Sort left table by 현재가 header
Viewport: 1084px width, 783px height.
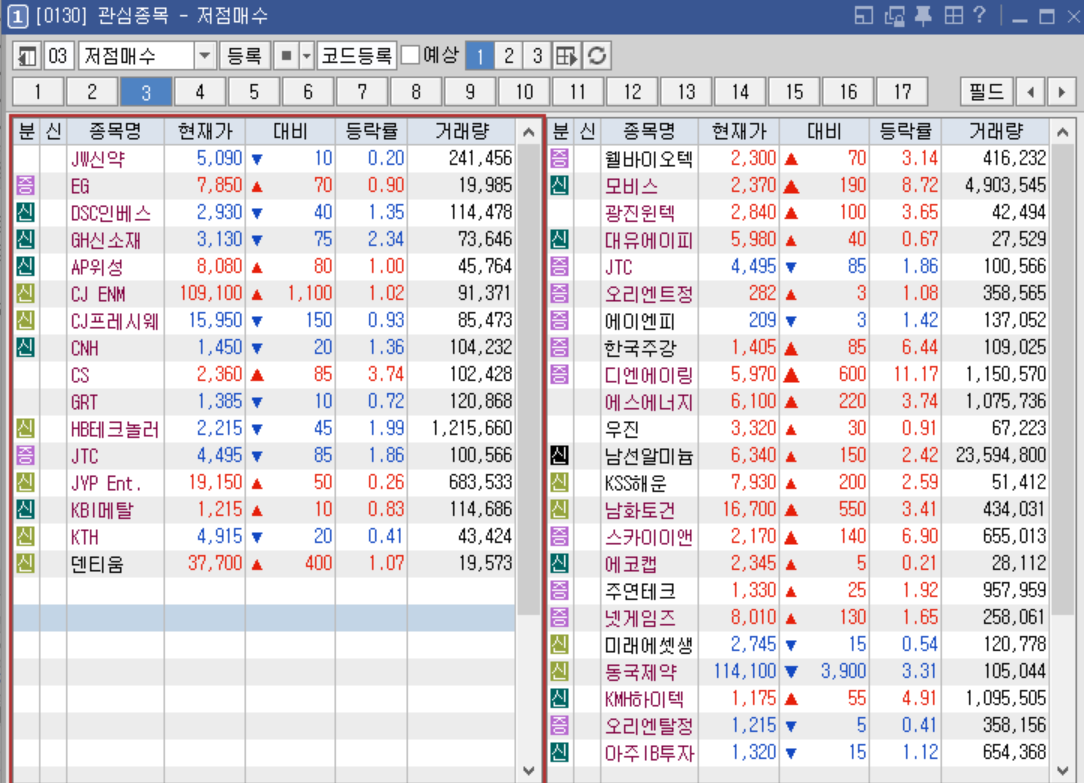point(205,131)
